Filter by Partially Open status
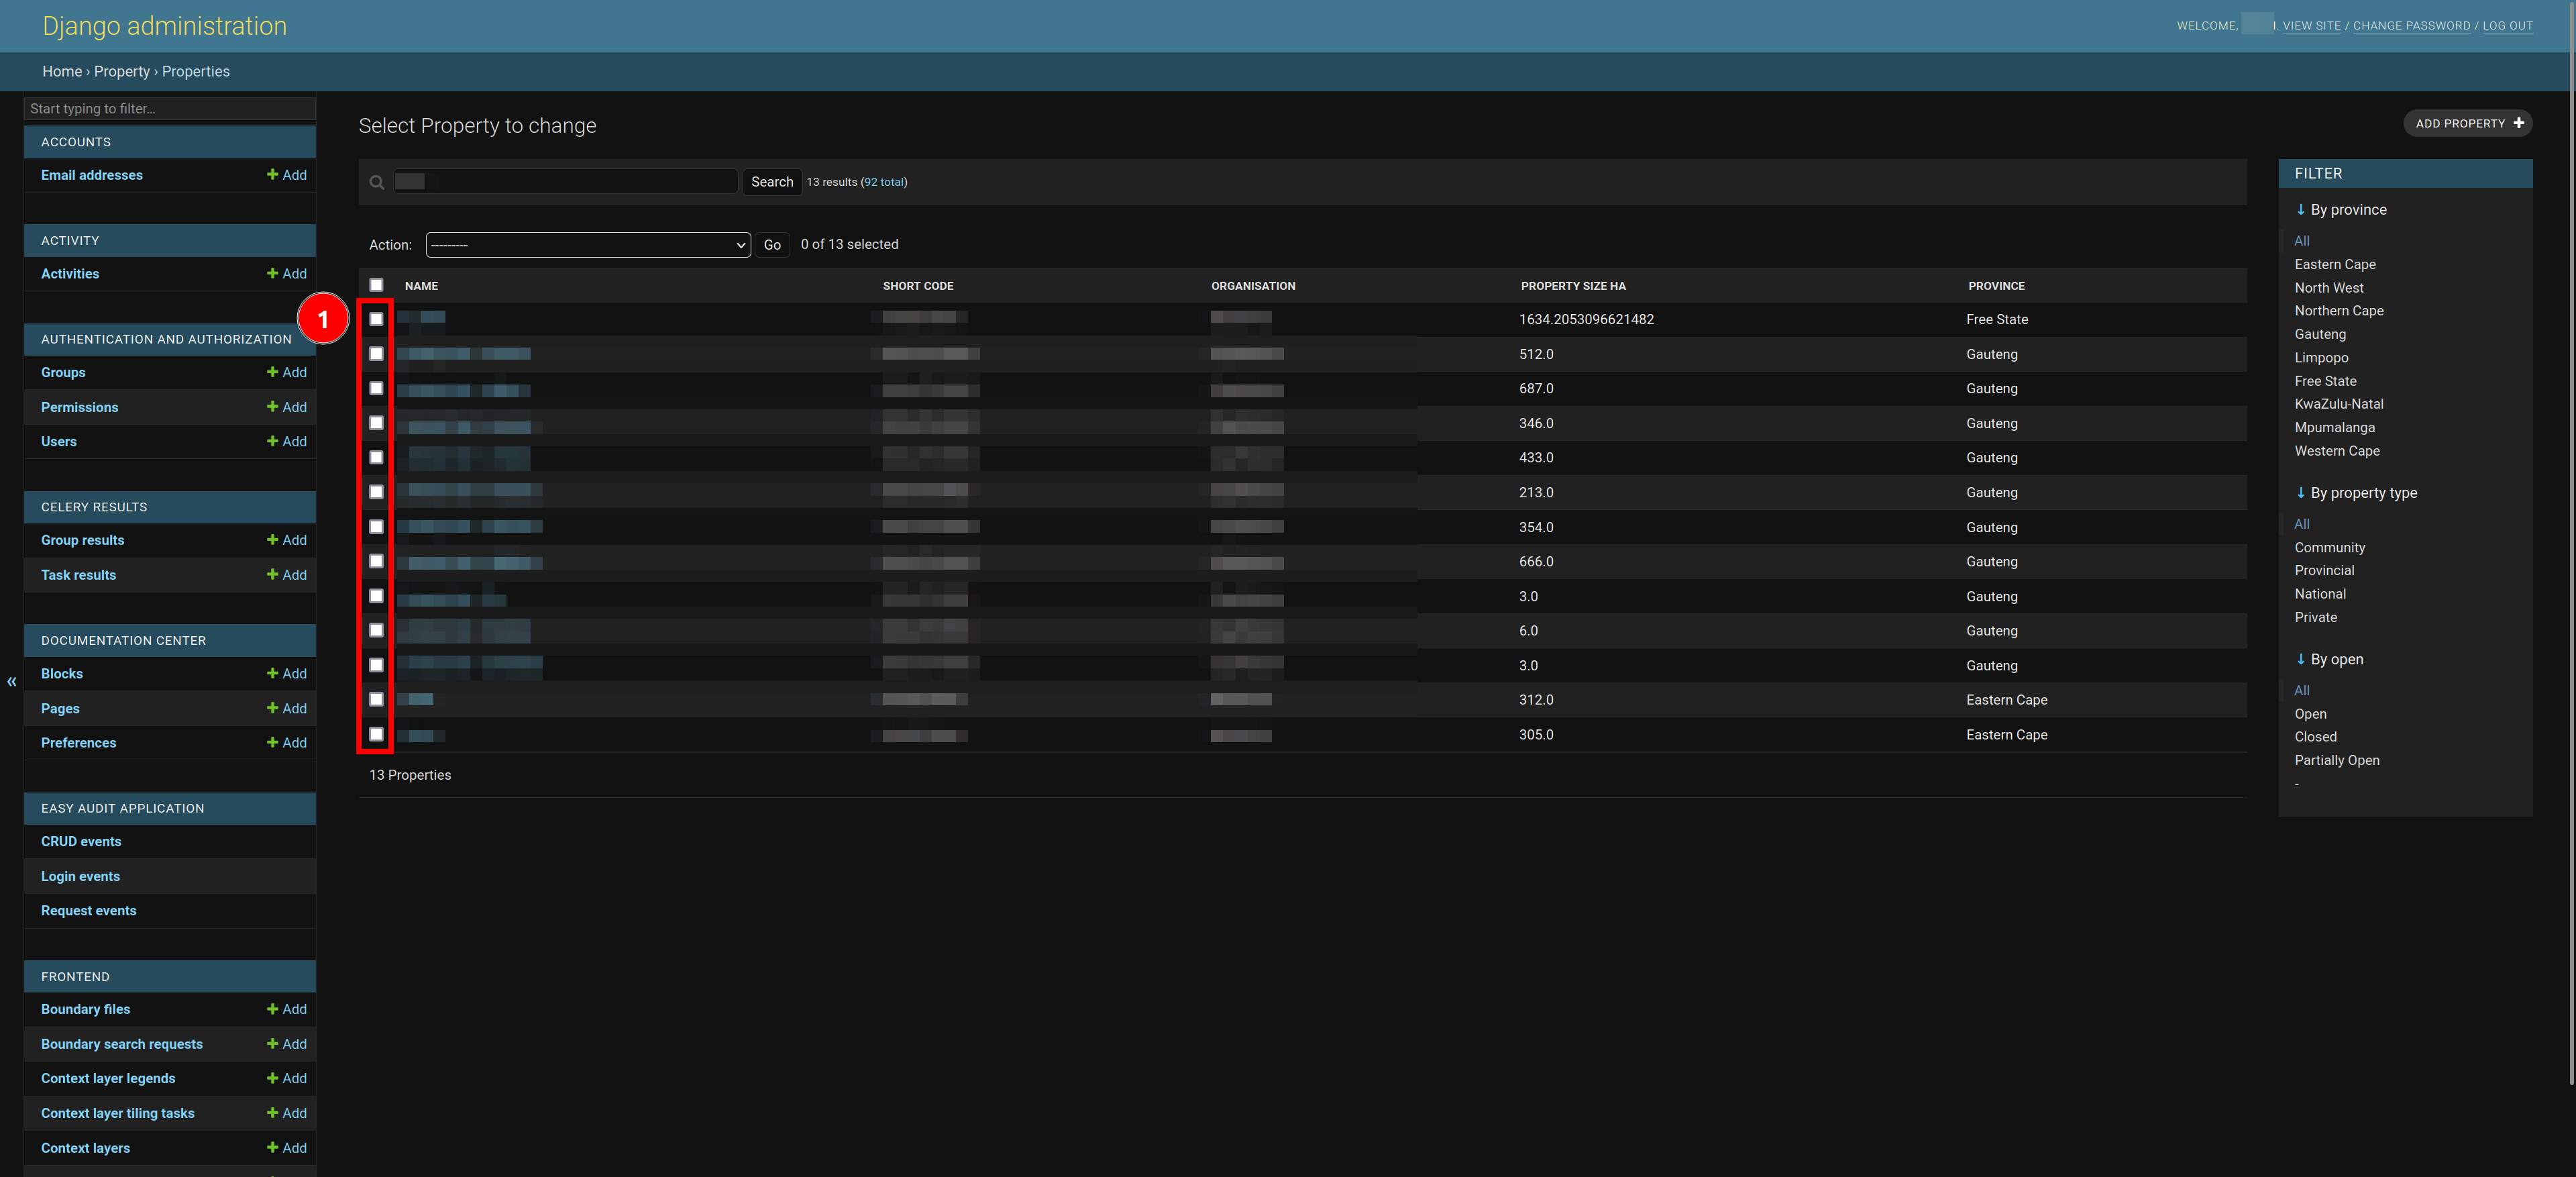Viewport: 2576px width, 1177px height. click(x=2337, y=760)
